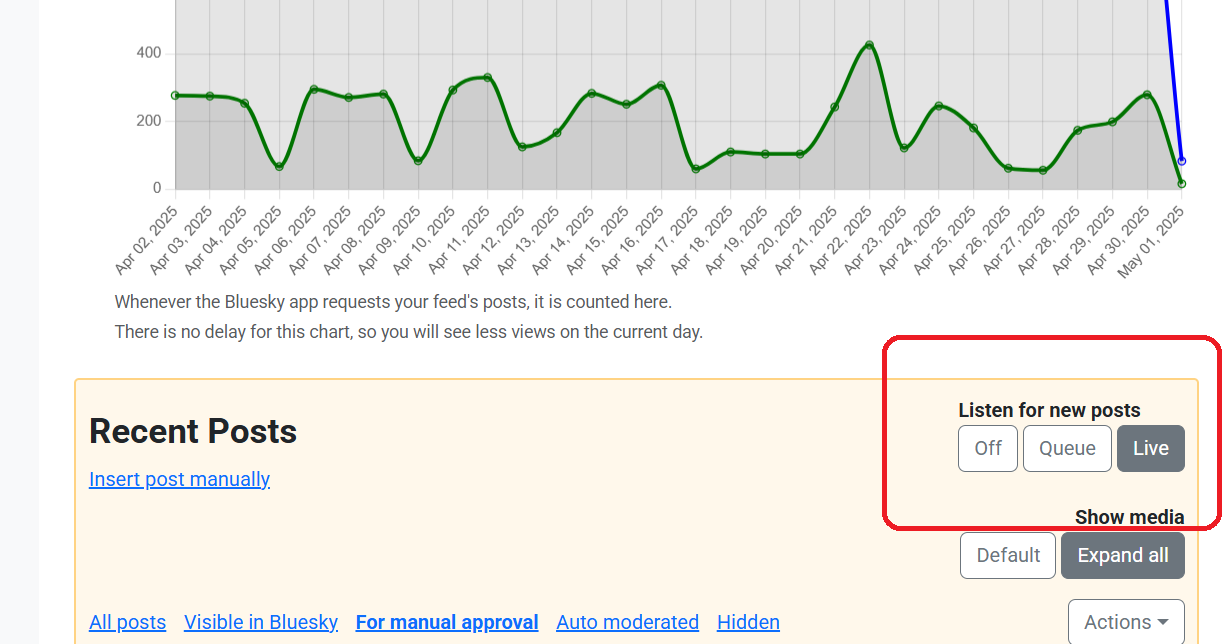Click the Apr 17 green data point
Screen dimensions: 1226x644
695,169
